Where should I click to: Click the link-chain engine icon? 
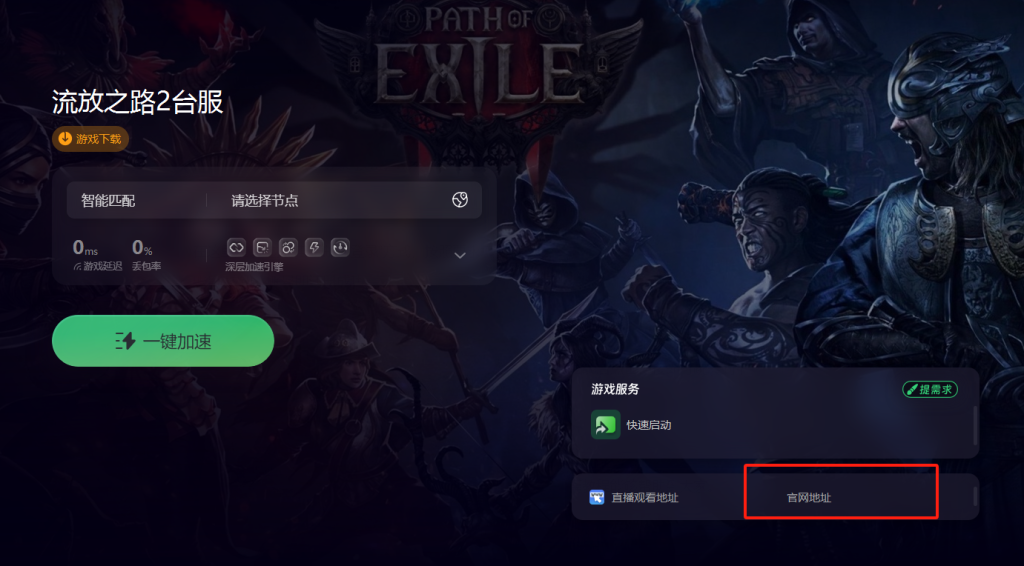tap(236, 247)
